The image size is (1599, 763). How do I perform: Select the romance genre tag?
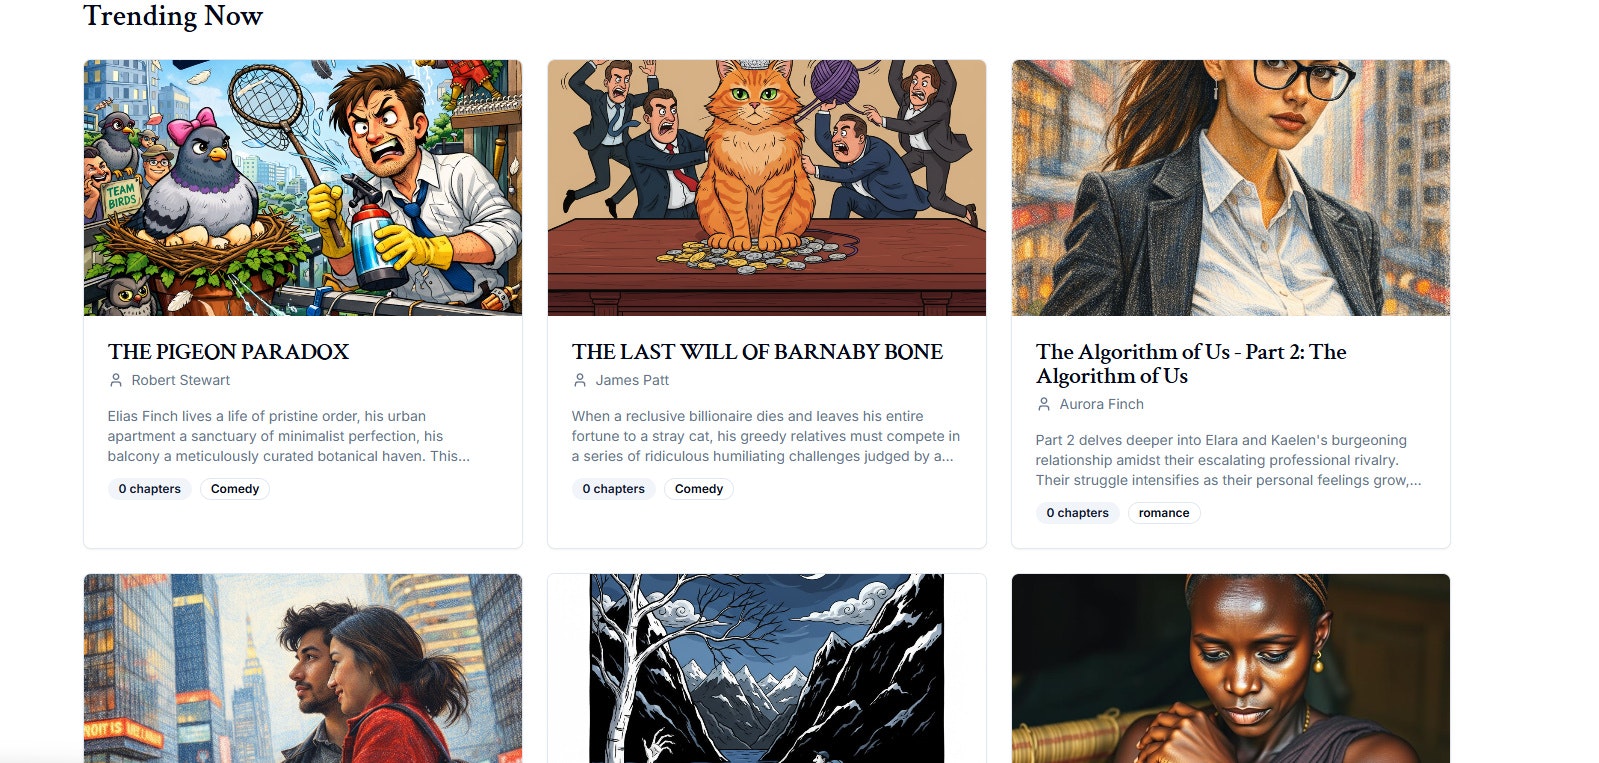coord(1164,513)
